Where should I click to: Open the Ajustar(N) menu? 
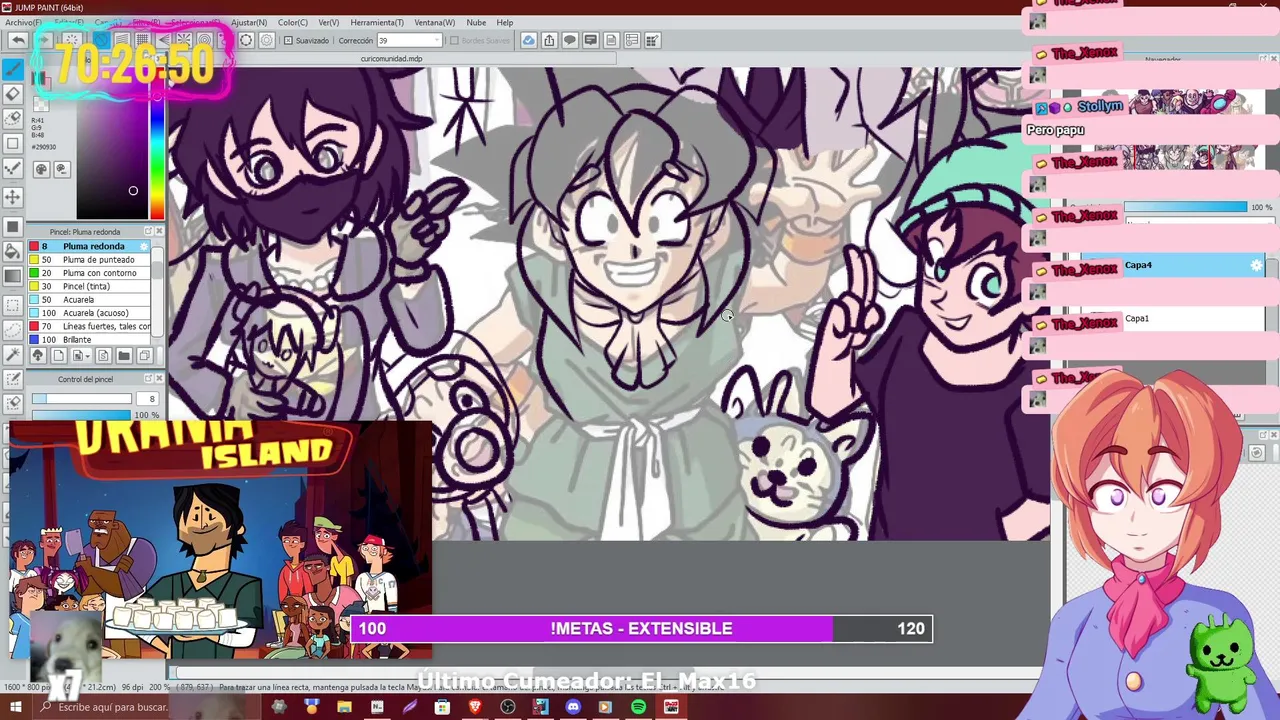(x=249, y=22)
